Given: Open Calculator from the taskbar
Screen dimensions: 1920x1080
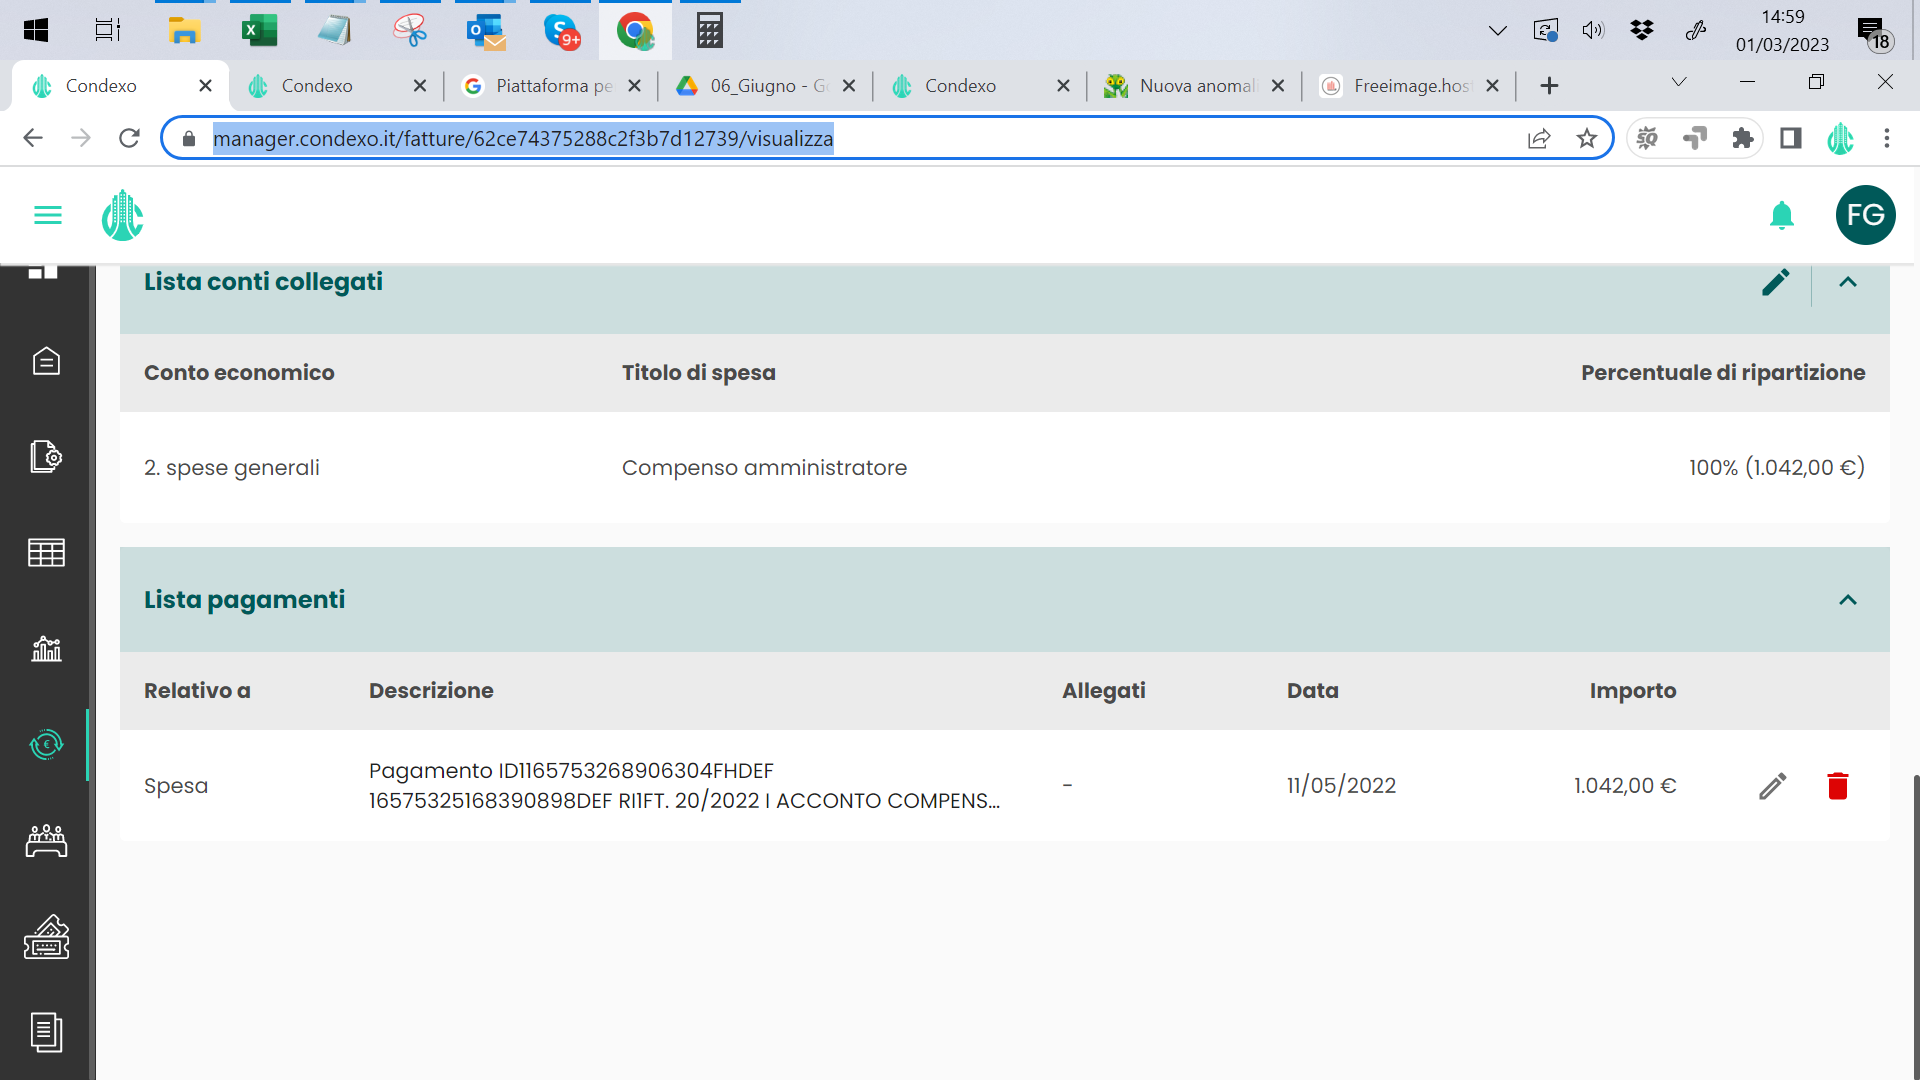Looking at the screenshot, I should [x=710, y=30].
